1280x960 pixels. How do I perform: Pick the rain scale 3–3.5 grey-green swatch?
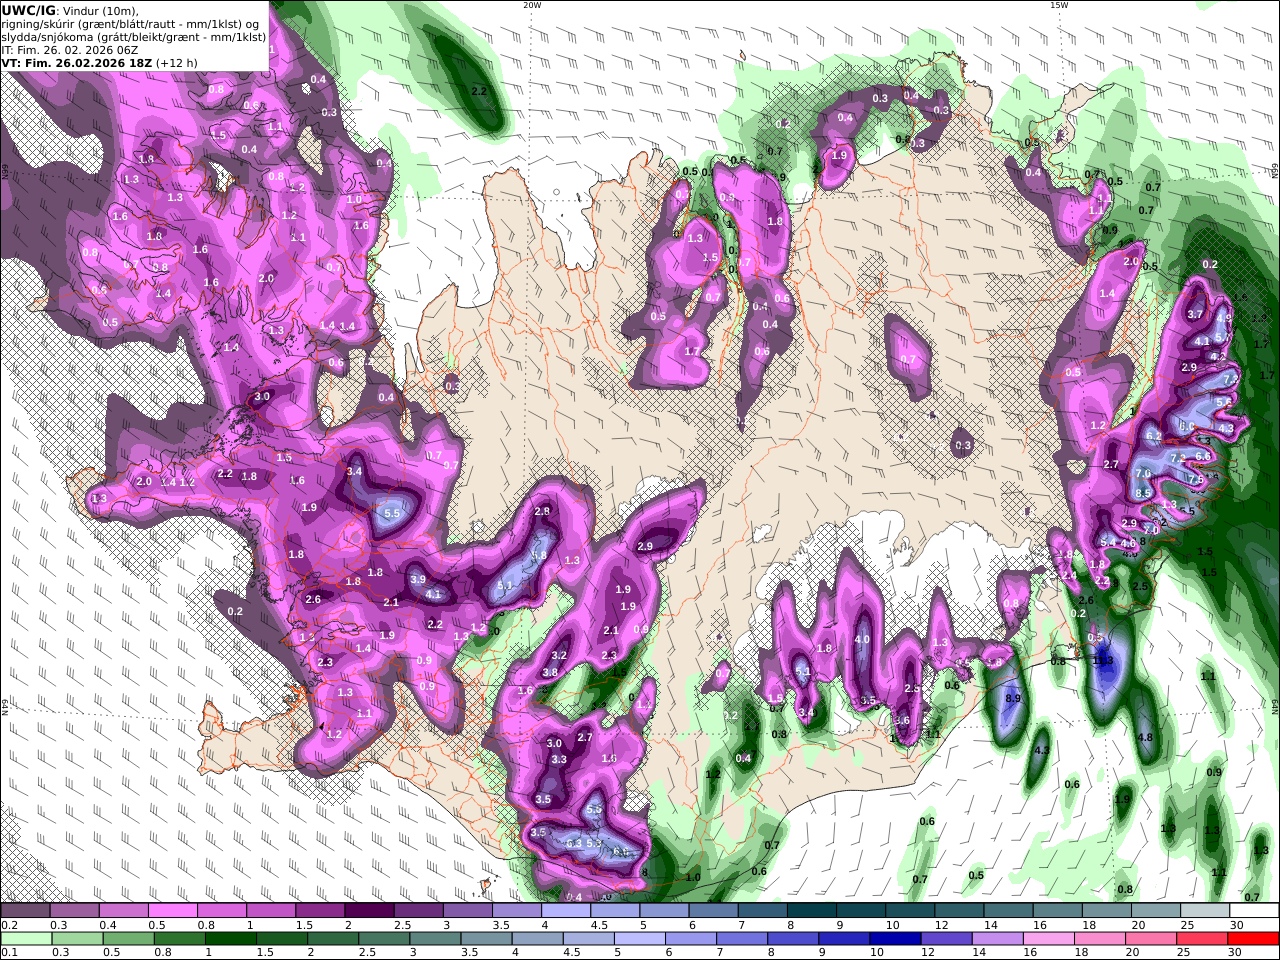(x=435, y=939)
